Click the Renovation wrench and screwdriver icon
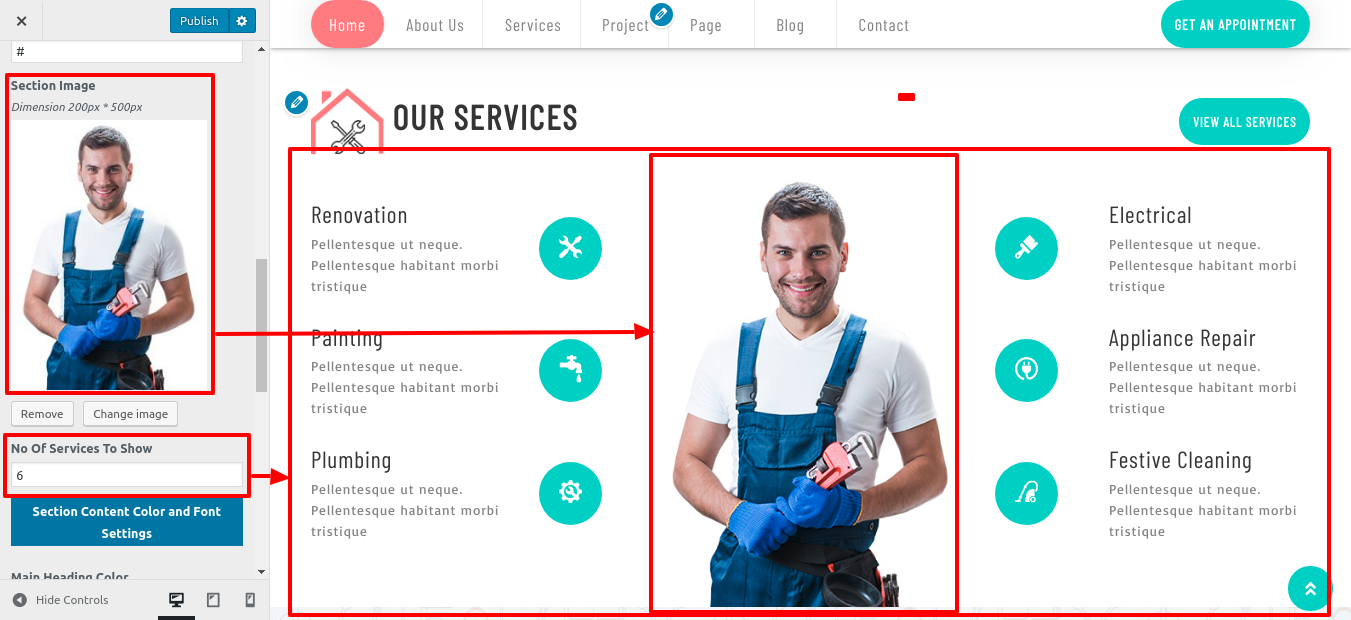This screenshot has width=1351, height=620. [570, 248]
